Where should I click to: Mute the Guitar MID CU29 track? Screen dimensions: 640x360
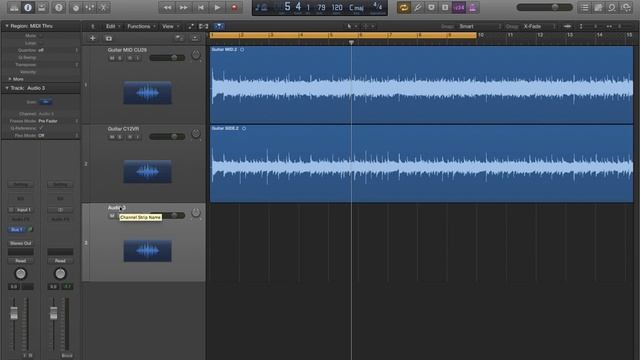[x=112, y=58]
